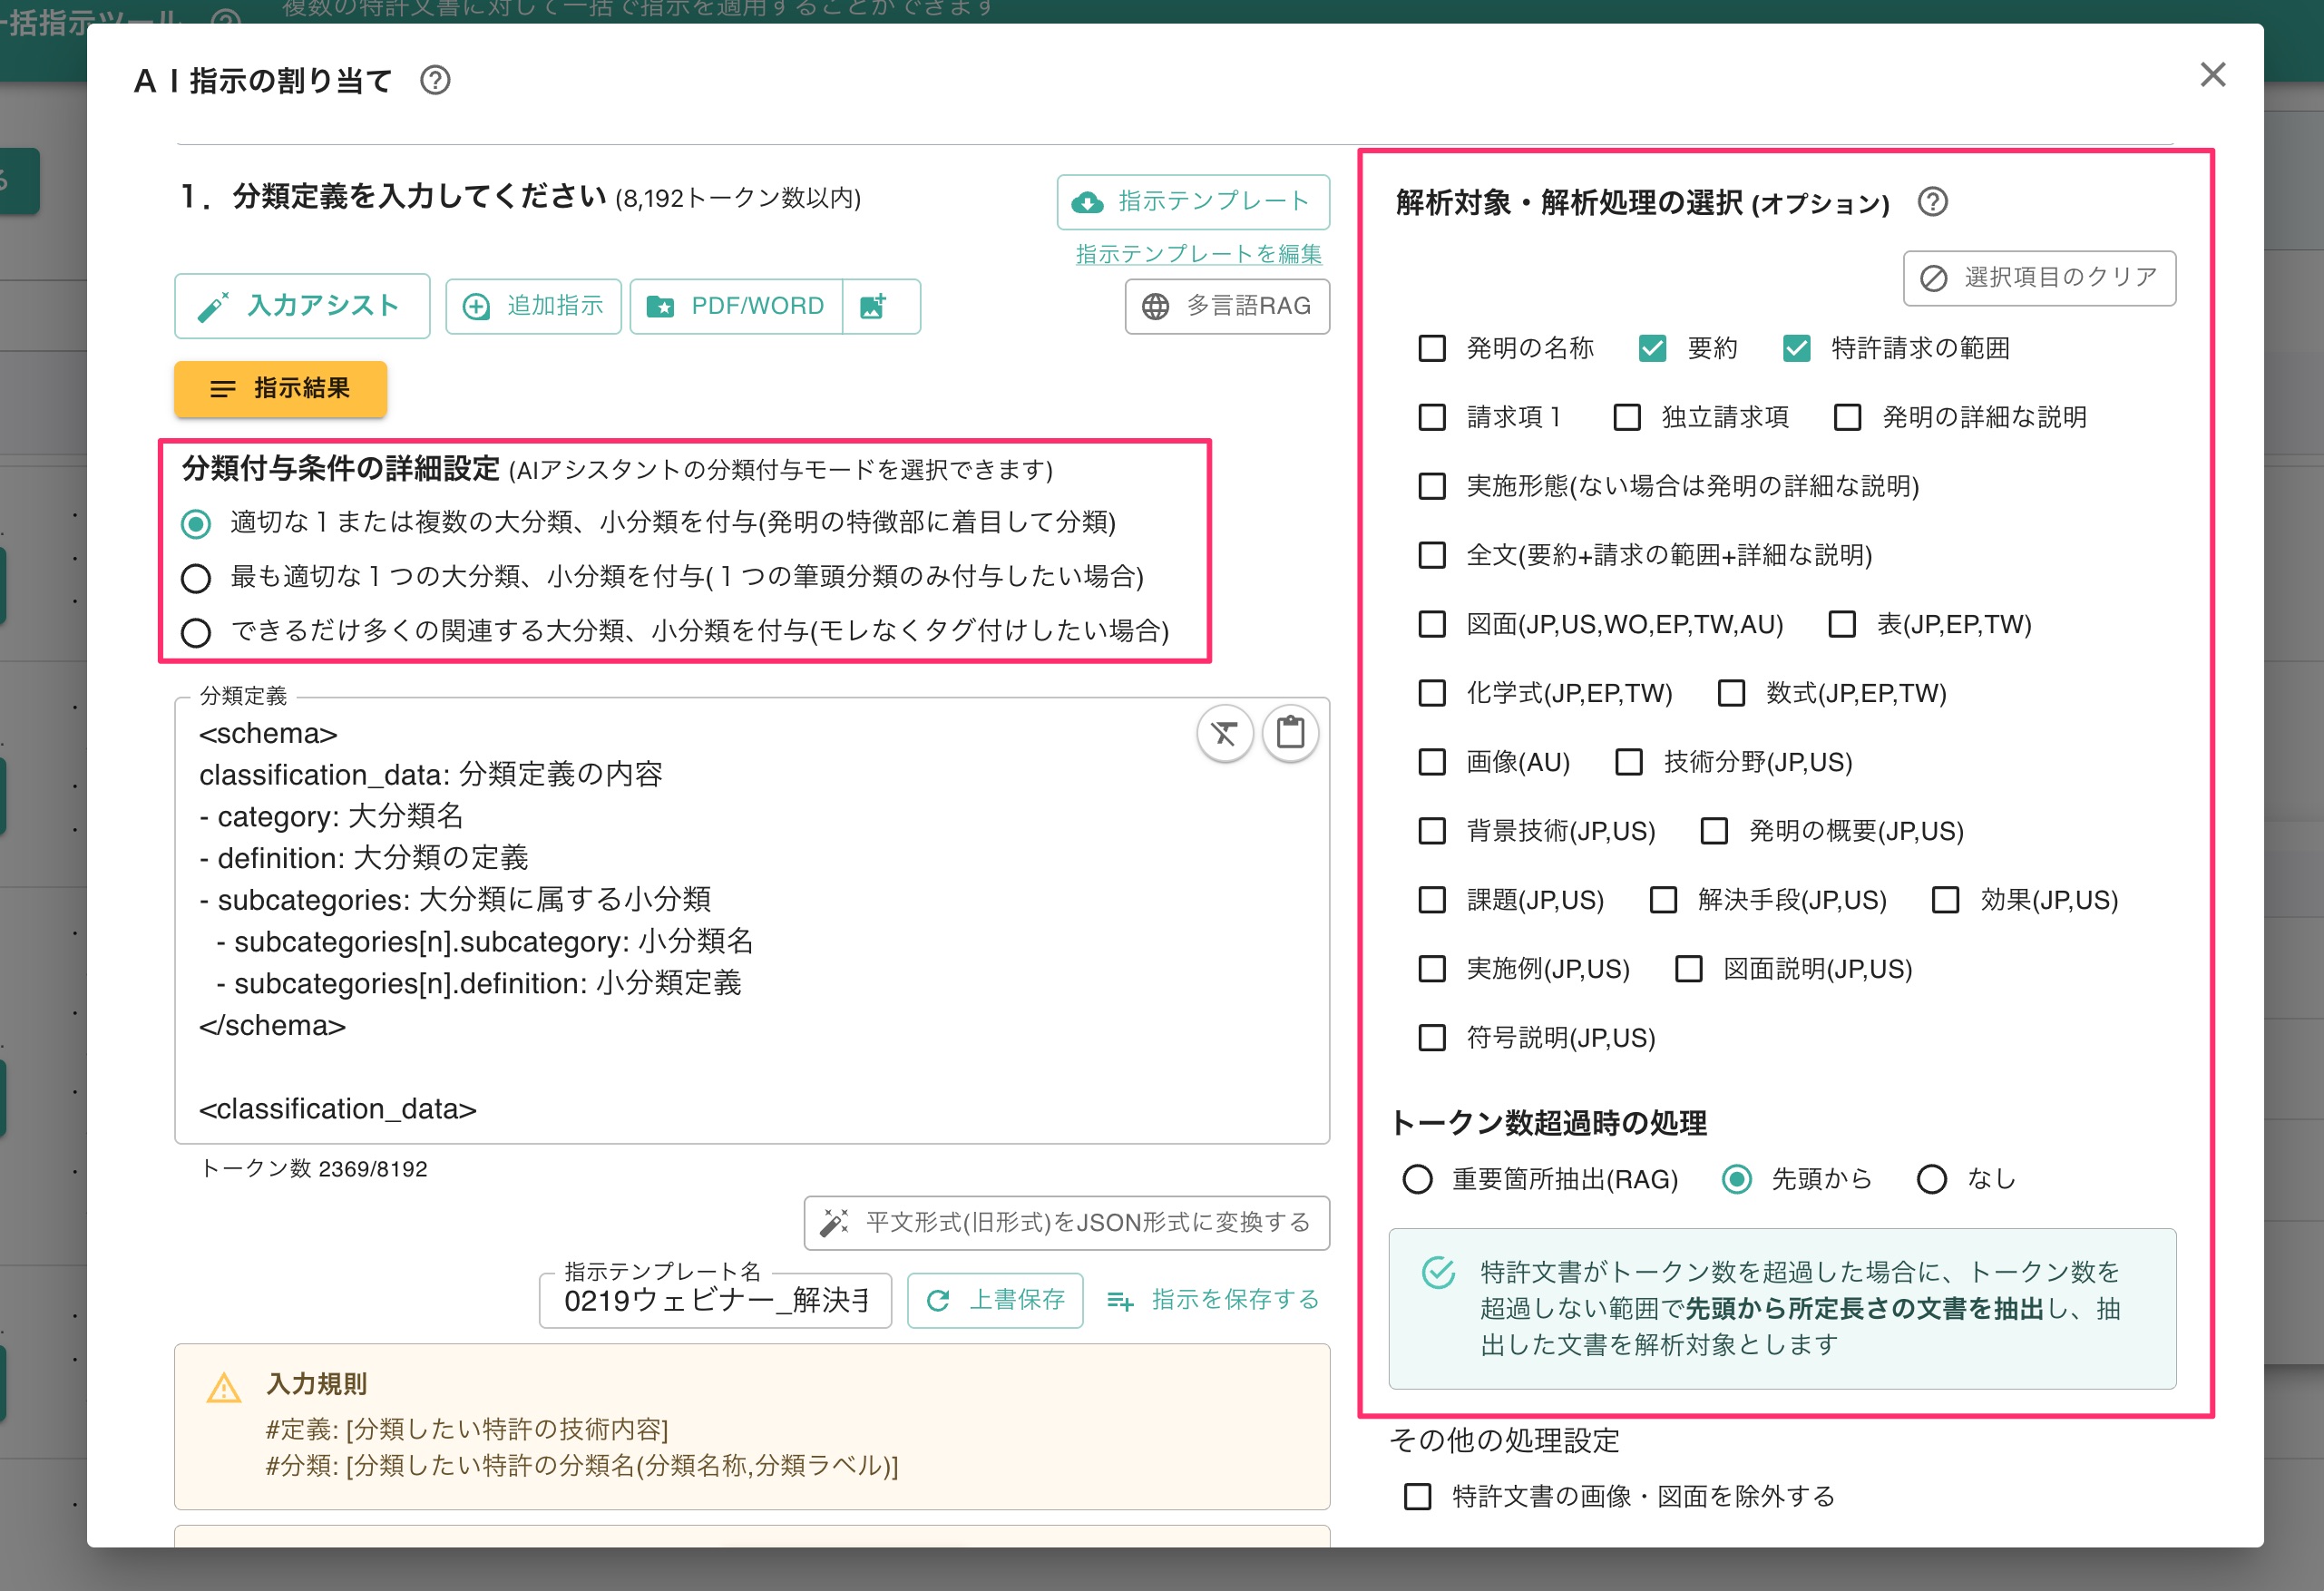This screenshot has width=2324, height=1591.
Task: Click clear formatting icon in 分類定義 box
Action: click(1224, 734)
